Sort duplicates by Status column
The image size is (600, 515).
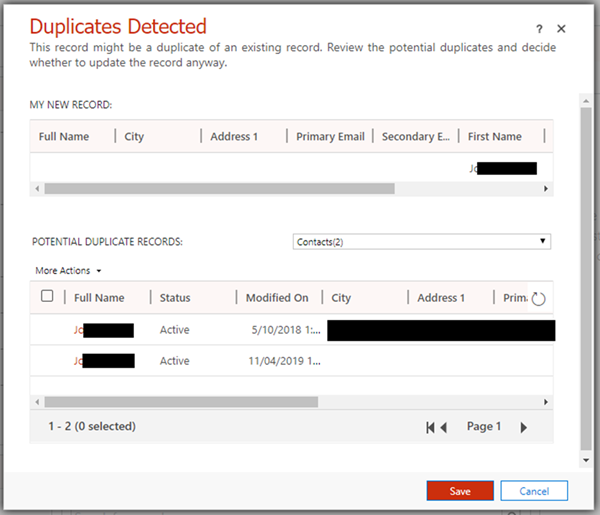pyautogui.click(x=175, y=298)
